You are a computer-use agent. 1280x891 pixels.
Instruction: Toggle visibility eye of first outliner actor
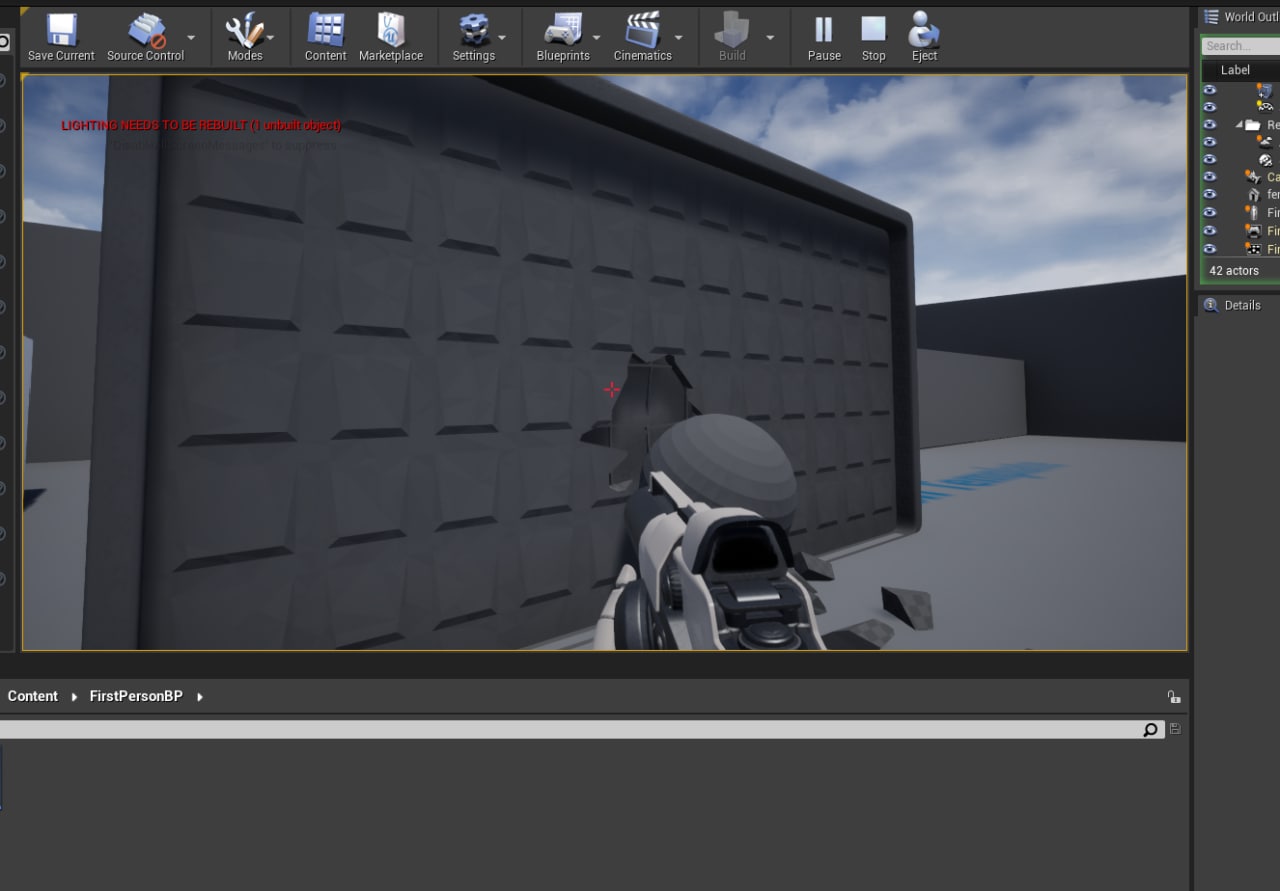pos(1210,89)
